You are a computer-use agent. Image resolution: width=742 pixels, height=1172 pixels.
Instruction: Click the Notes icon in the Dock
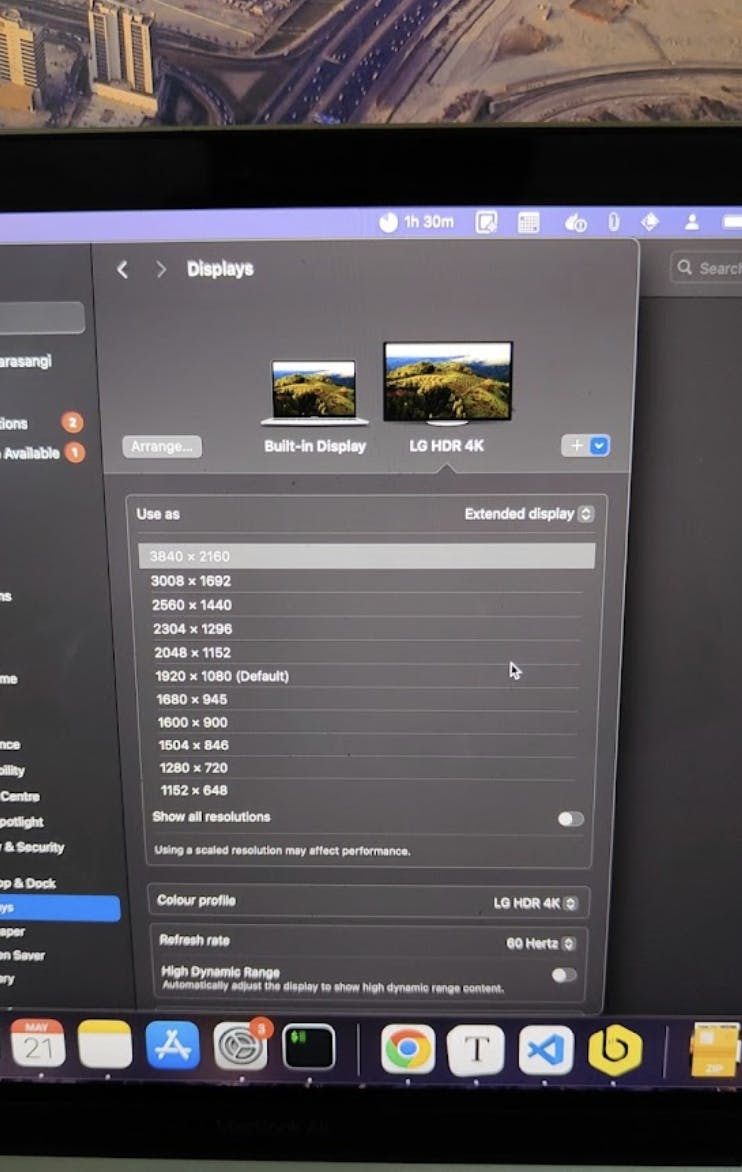click(x=105, y=1044)
